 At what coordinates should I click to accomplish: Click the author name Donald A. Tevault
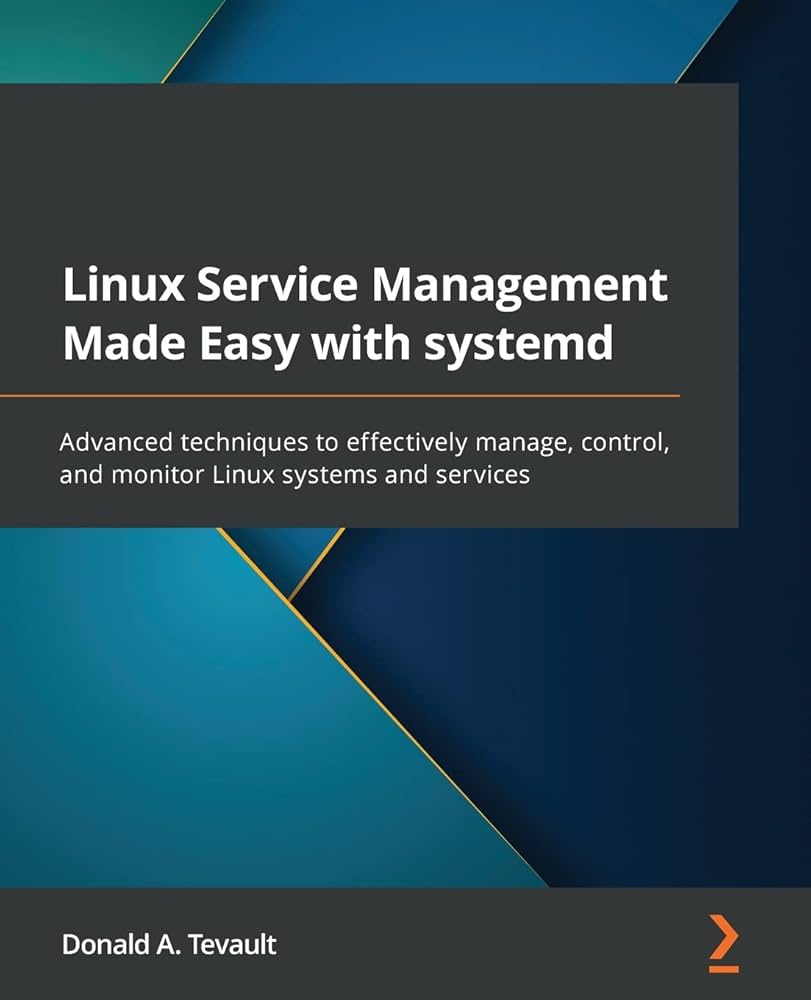(170, 945)
